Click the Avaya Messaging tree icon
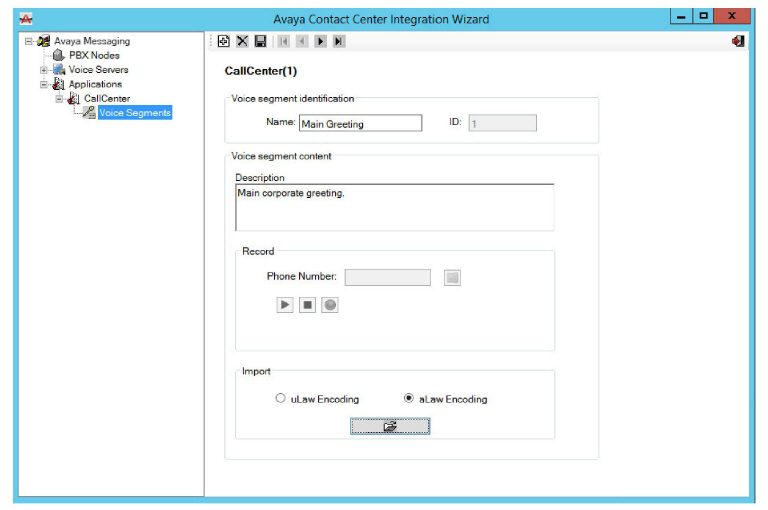This screenshot has height=510, width=768. 44,41
